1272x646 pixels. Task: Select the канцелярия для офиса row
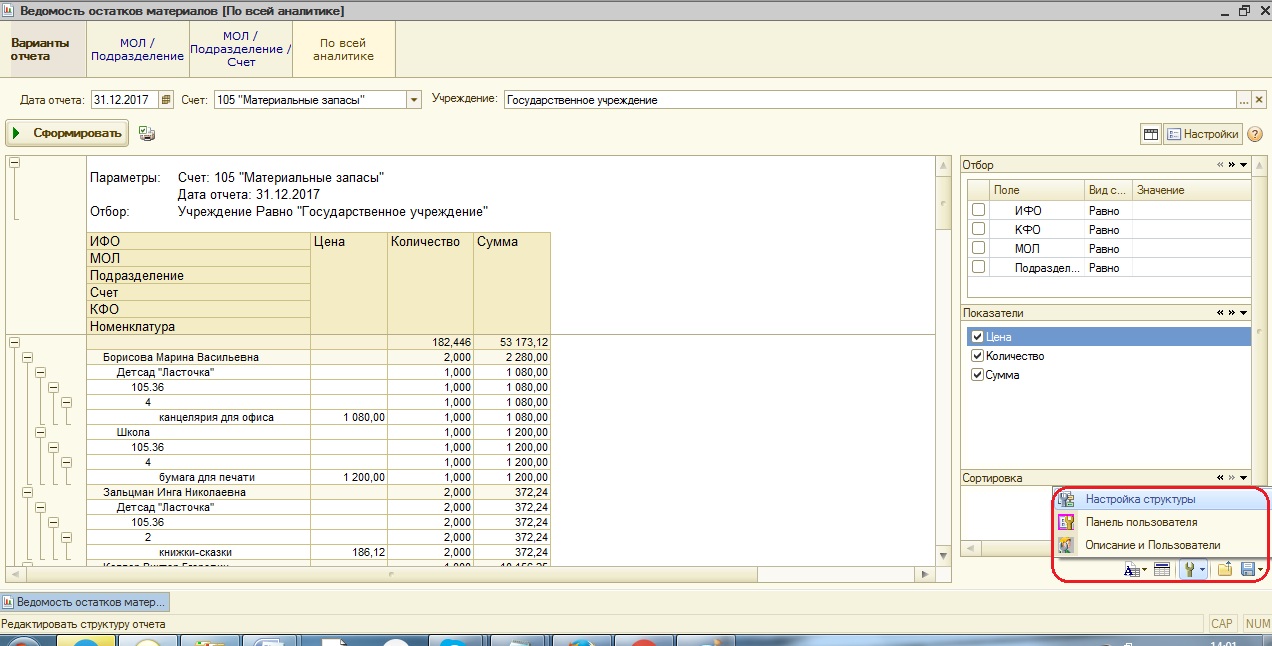[x=318, y=417]
